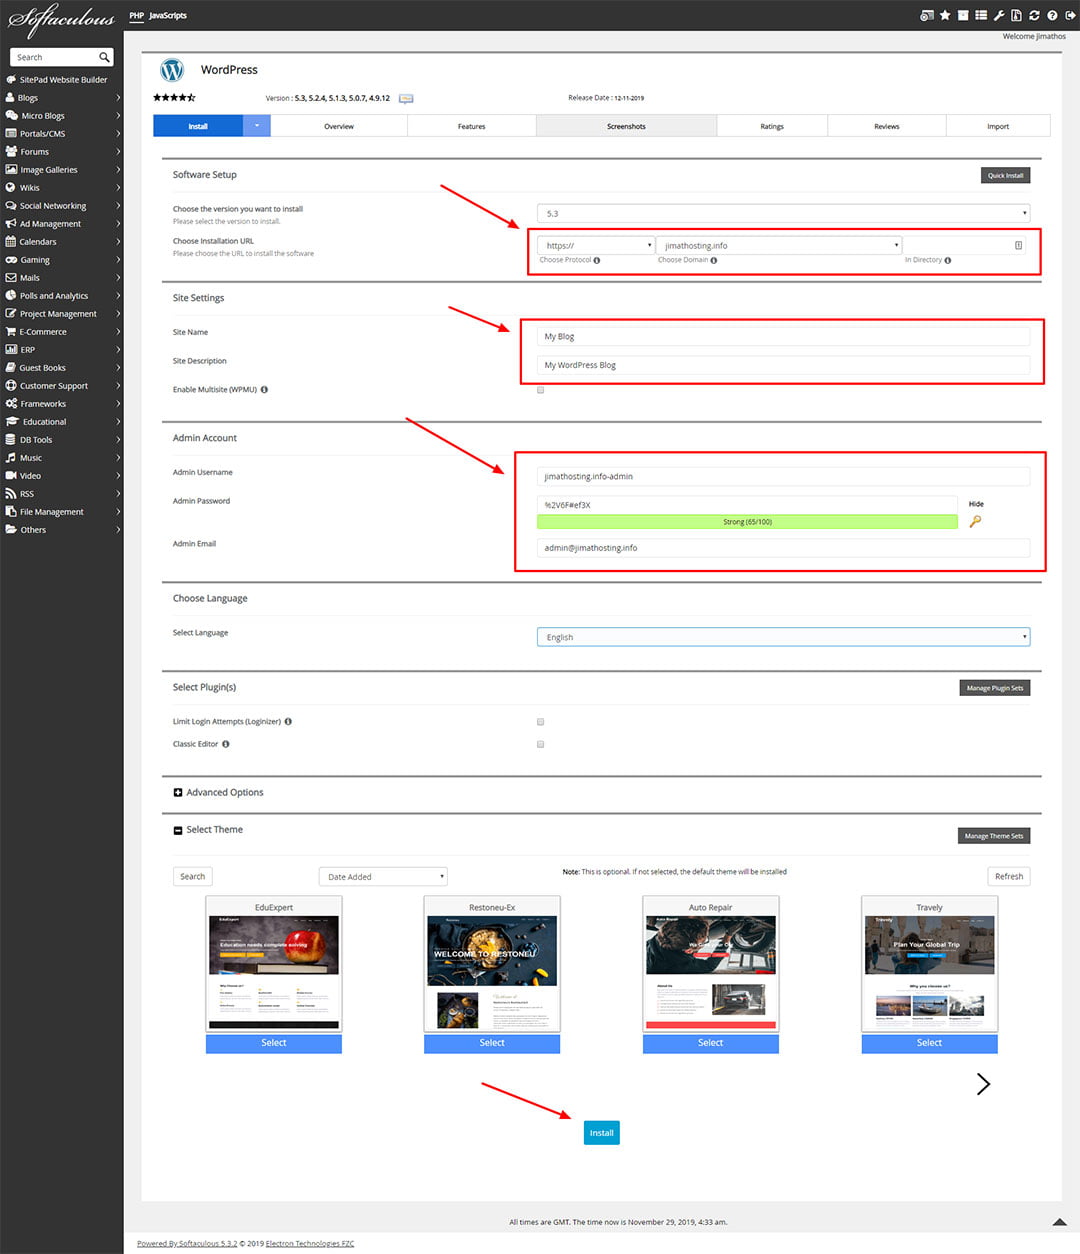Open the Screenshots tab

click(x=626, y=126)
